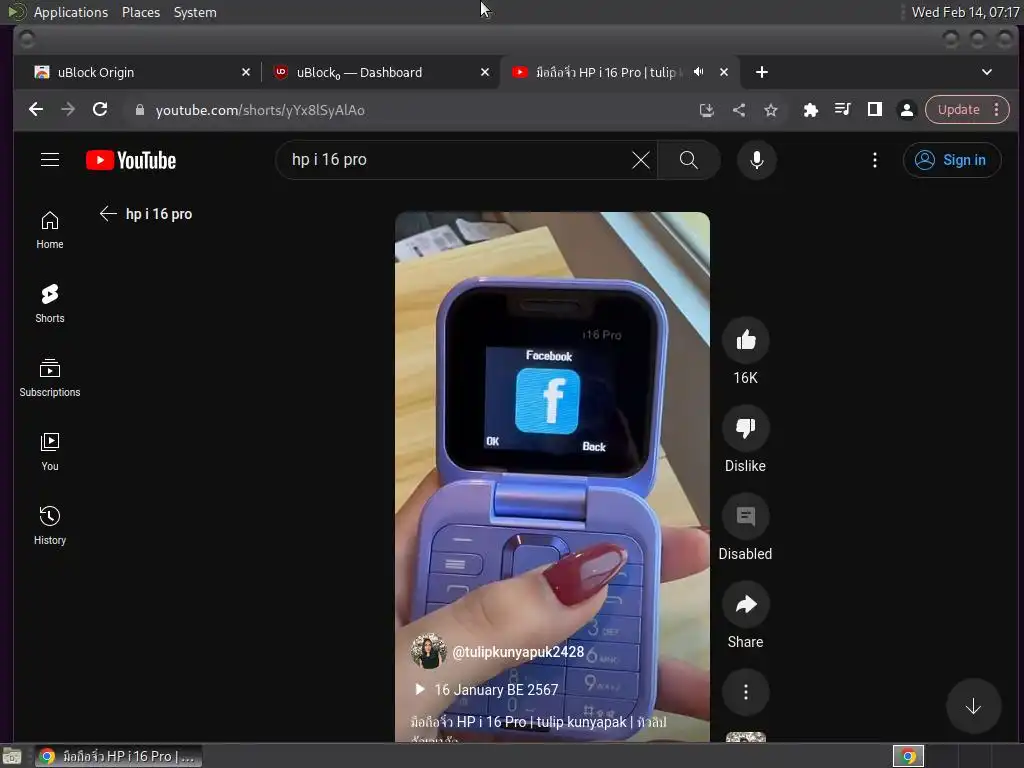
Task: Open the @tulipkunyapuk2428 channel
Action: pos(518,652)
